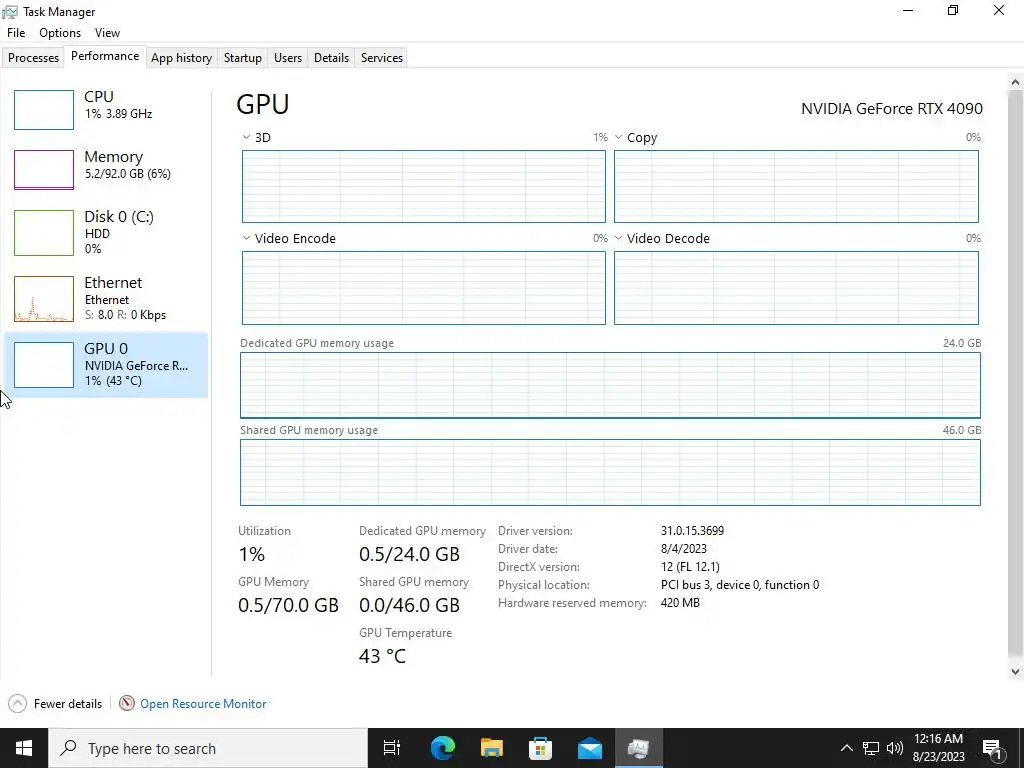Click the Task Manager title bar icon

(x=10, y=12)
